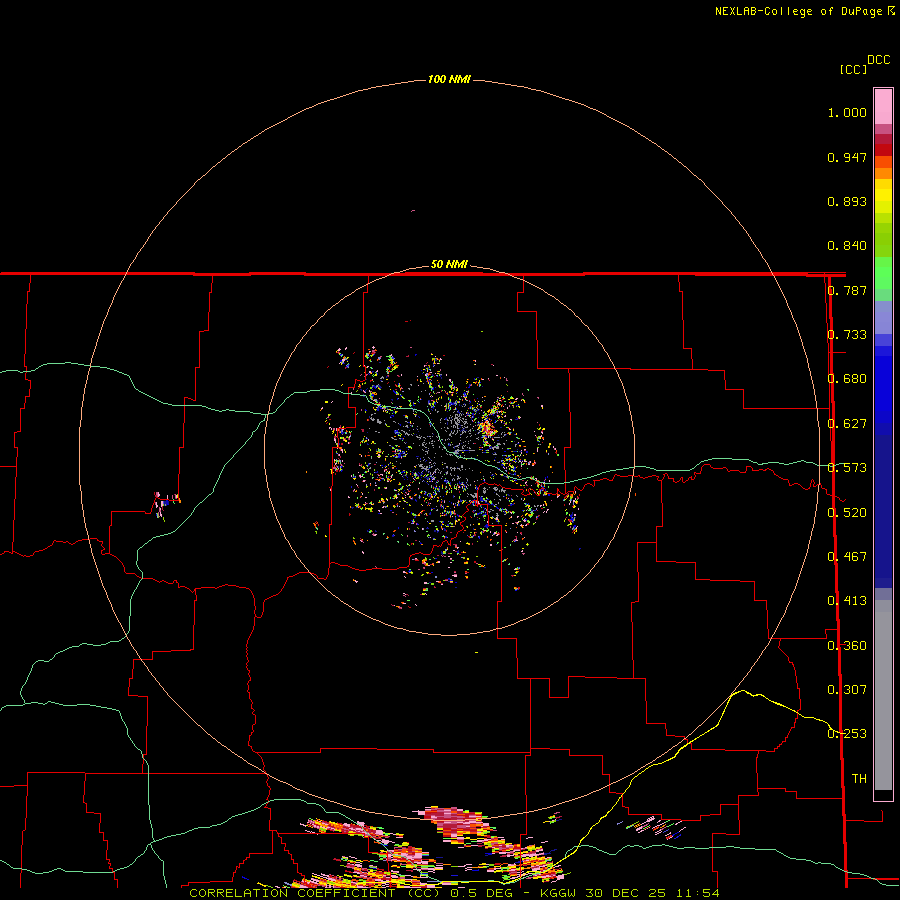Click the 11:54 timestamp text
This screenshot has height=900, width=900.
coord(697,893)
